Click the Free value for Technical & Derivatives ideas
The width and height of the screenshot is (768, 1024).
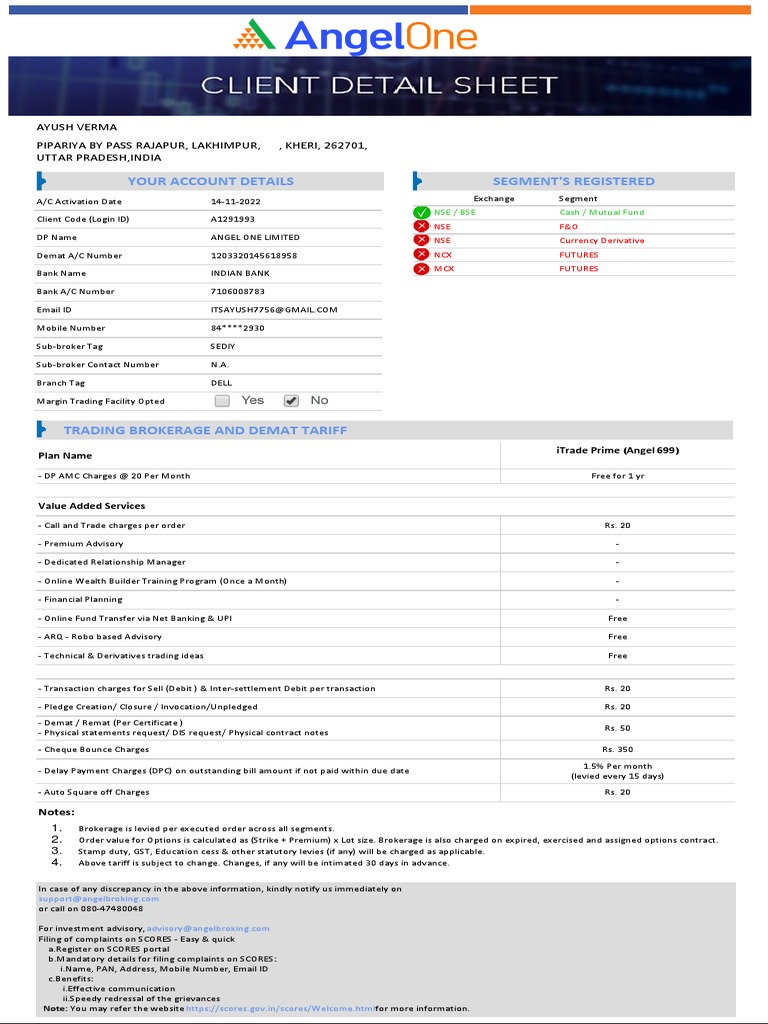617,656
